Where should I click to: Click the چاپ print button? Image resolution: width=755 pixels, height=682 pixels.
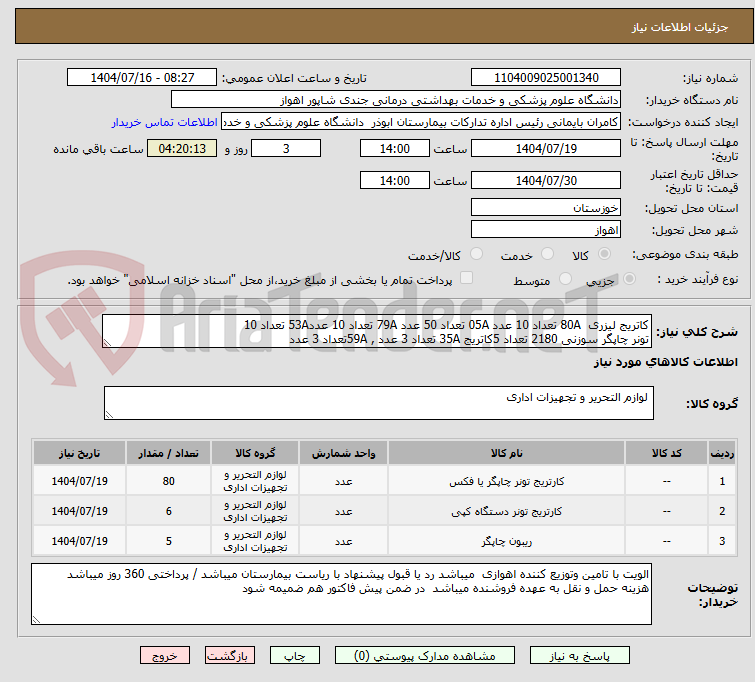pyautogui.click(x=294, y=656)
